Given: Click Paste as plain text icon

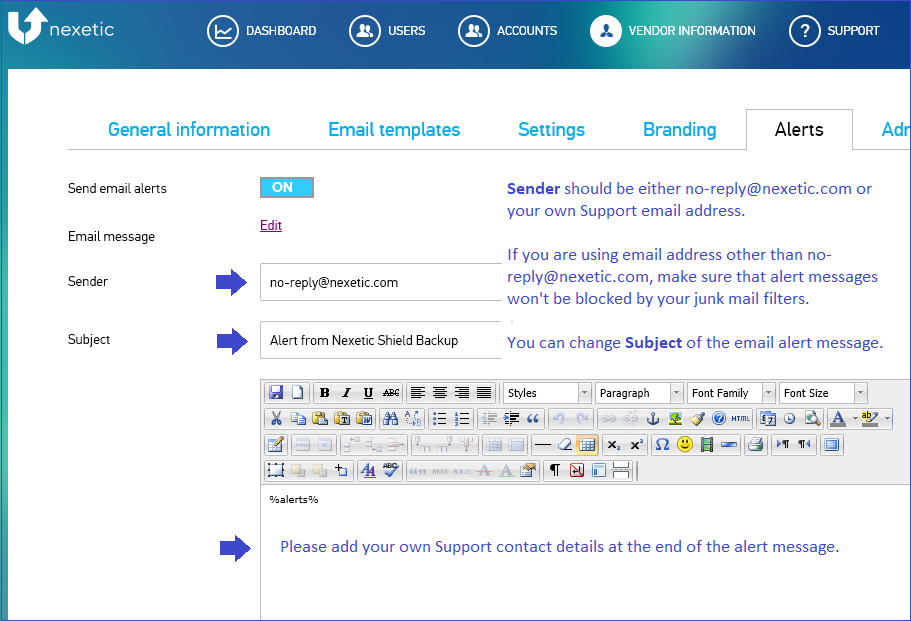Looking at the screenshot, I should click(342, 418).
